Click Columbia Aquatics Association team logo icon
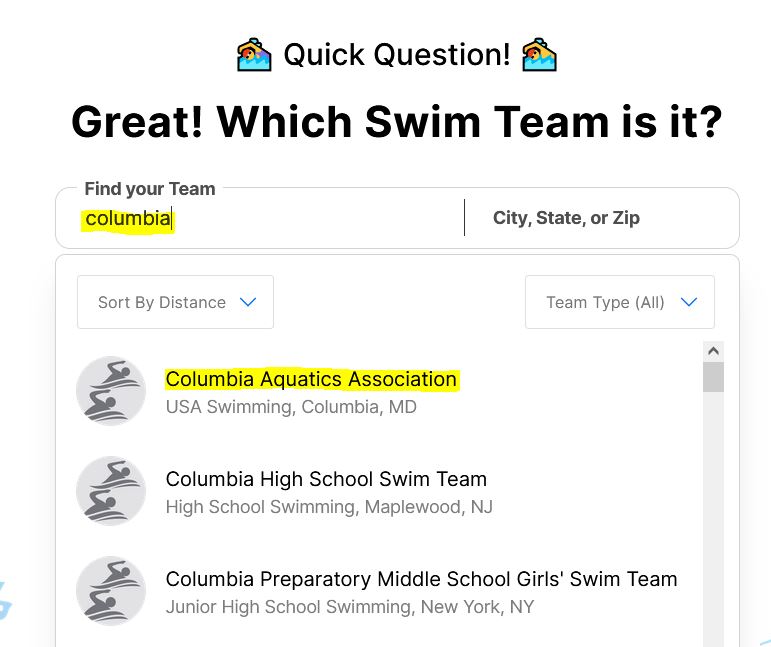The width and height of the screenshot is (771, 647). click(x=111, y=391)
